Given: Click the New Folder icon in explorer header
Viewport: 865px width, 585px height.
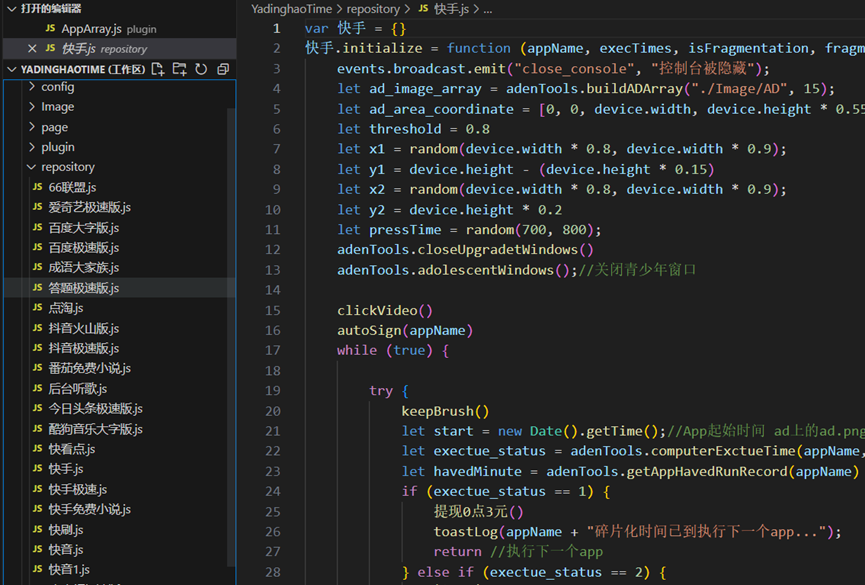Looking at the screenshot, I should coord(179,69).
